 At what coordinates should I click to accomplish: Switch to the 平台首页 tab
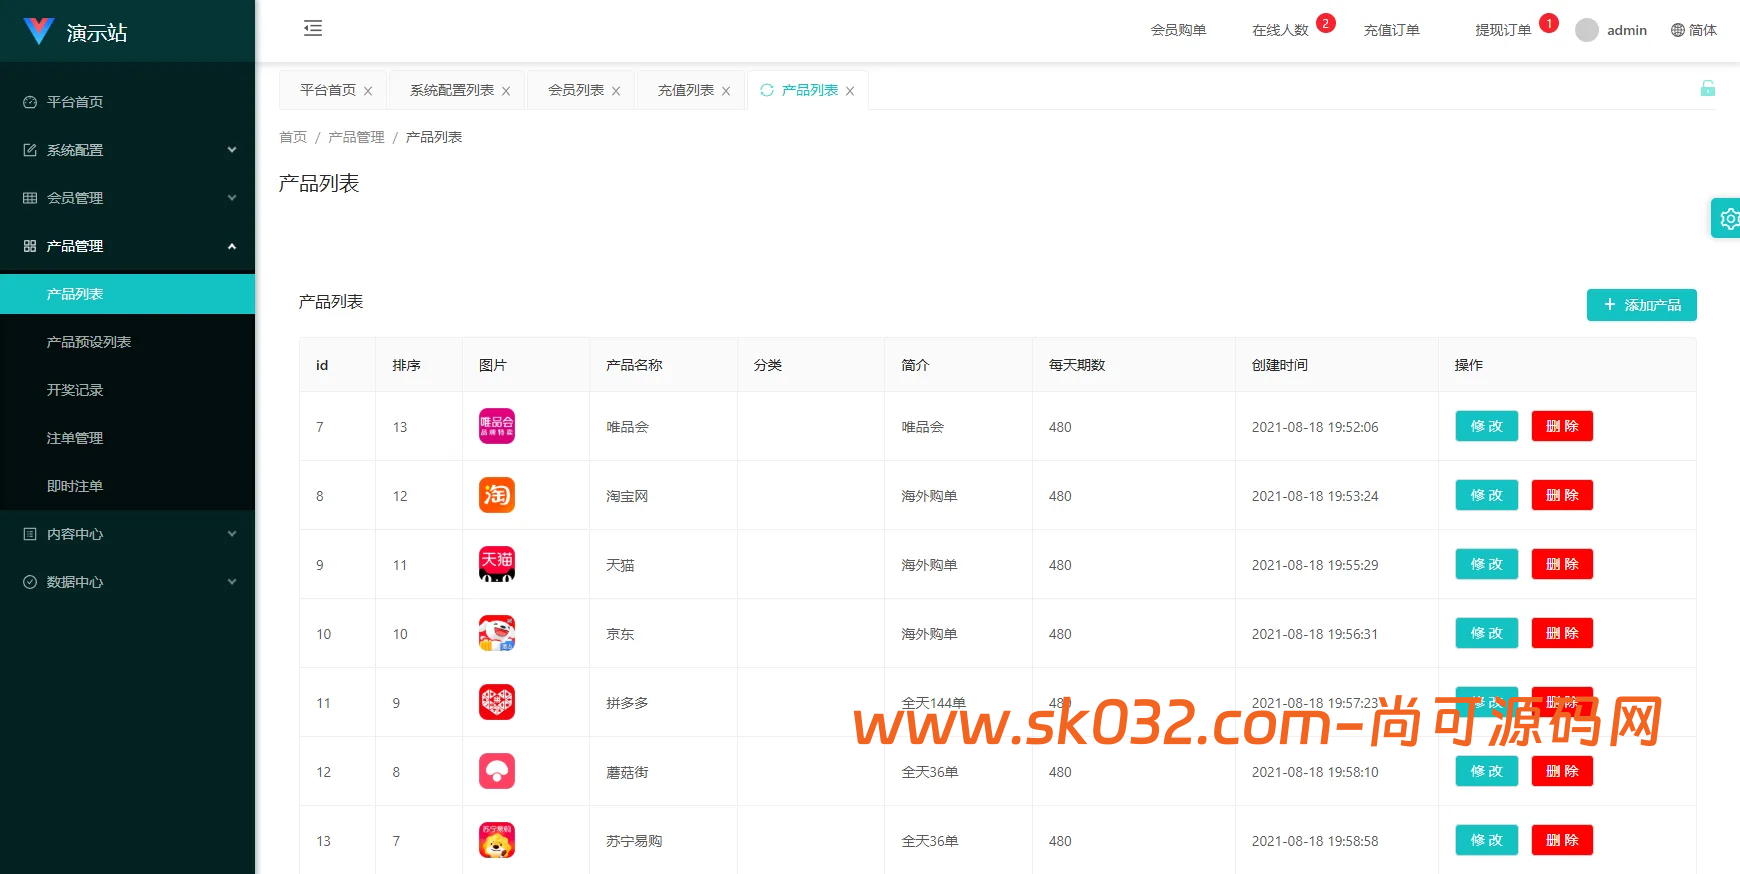point(328,90)
